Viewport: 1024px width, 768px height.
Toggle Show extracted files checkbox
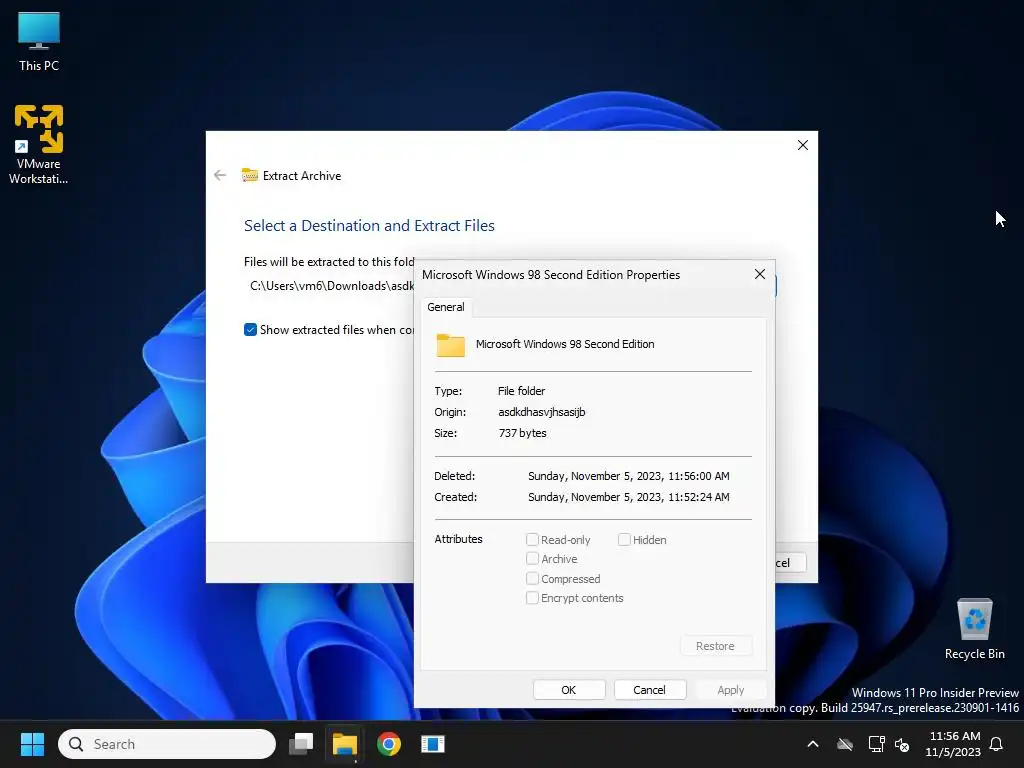[x=250, y=330]
